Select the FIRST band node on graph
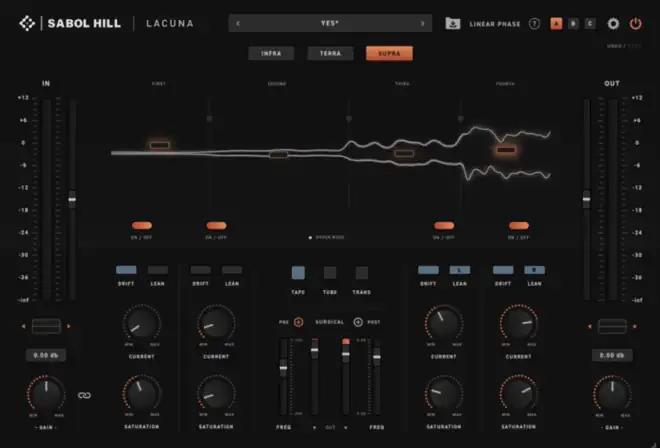The width and height of the screenshot is (660, 448). click(159, 145)
